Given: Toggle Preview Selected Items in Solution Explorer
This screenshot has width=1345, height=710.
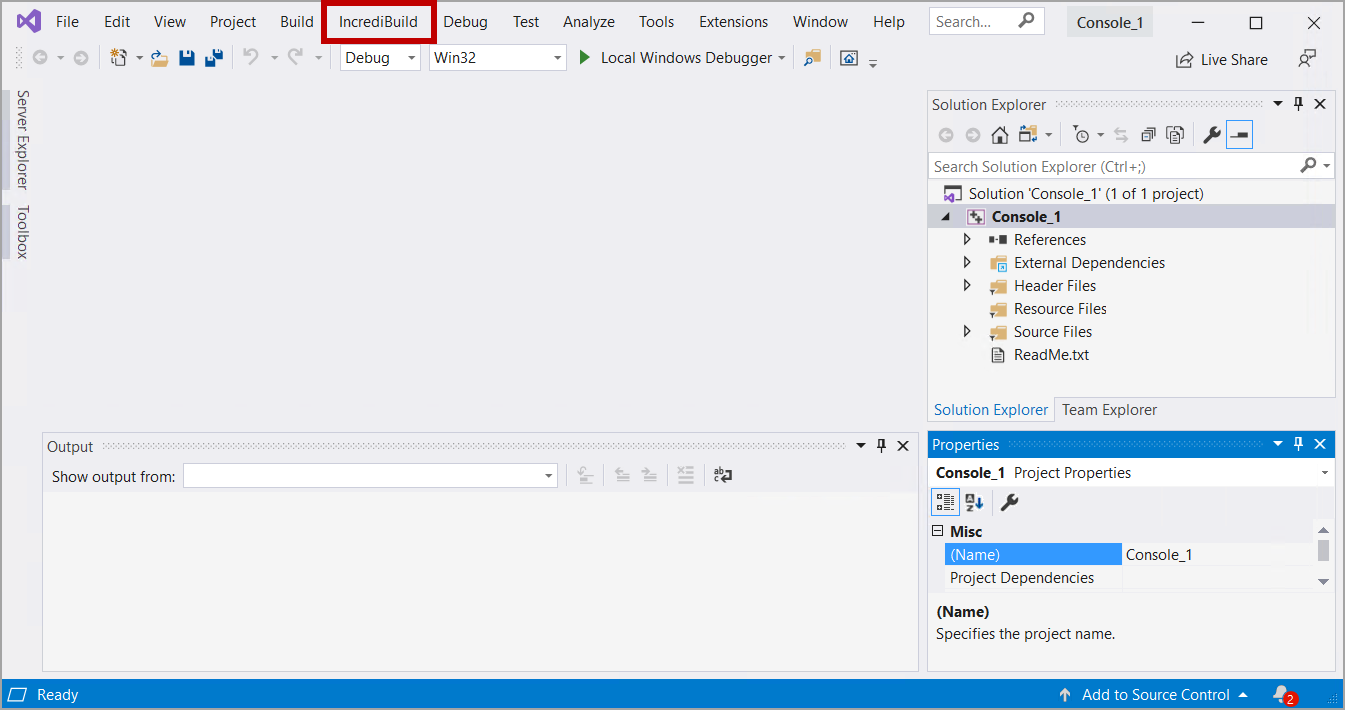Looking at the screenshot, I should [x=1239, y=135].
